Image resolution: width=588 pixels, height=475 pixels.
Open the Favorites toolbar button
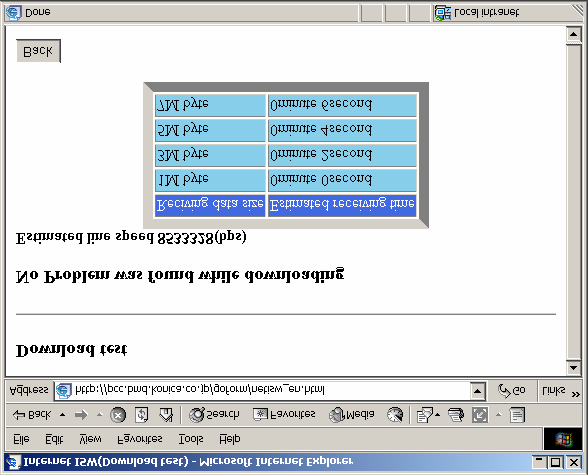[284, 415]
